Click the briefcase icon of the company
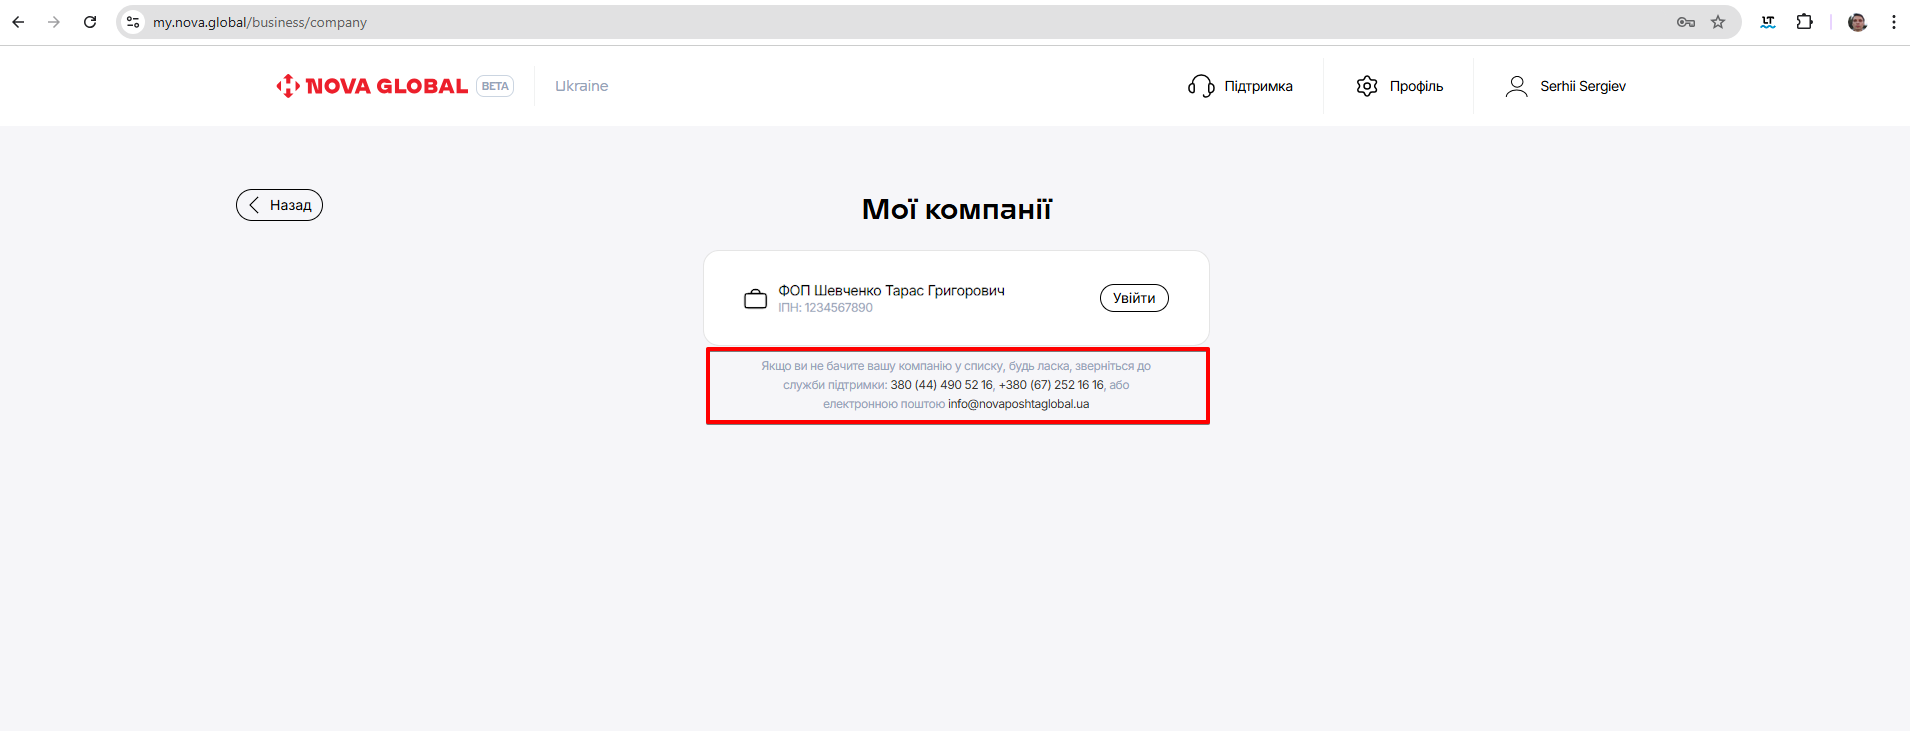The height and width of the screenshot is (731, 1910). point(756,299)
